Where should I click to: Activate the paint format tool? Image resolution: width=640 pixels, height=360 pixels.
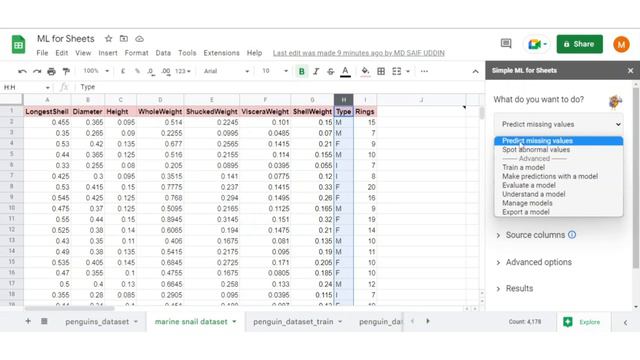[66, 71]
